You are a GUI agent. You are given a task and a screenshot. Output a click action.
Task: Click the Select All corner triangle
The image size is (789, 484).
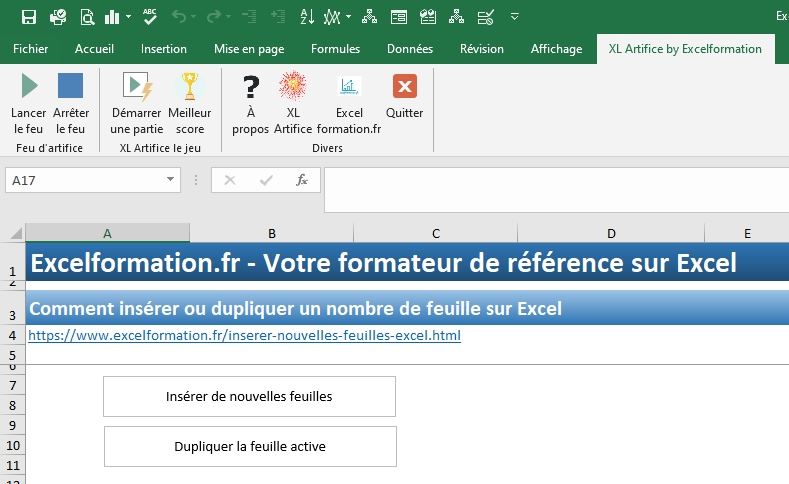pyautogui.click(x=16, y=233)
